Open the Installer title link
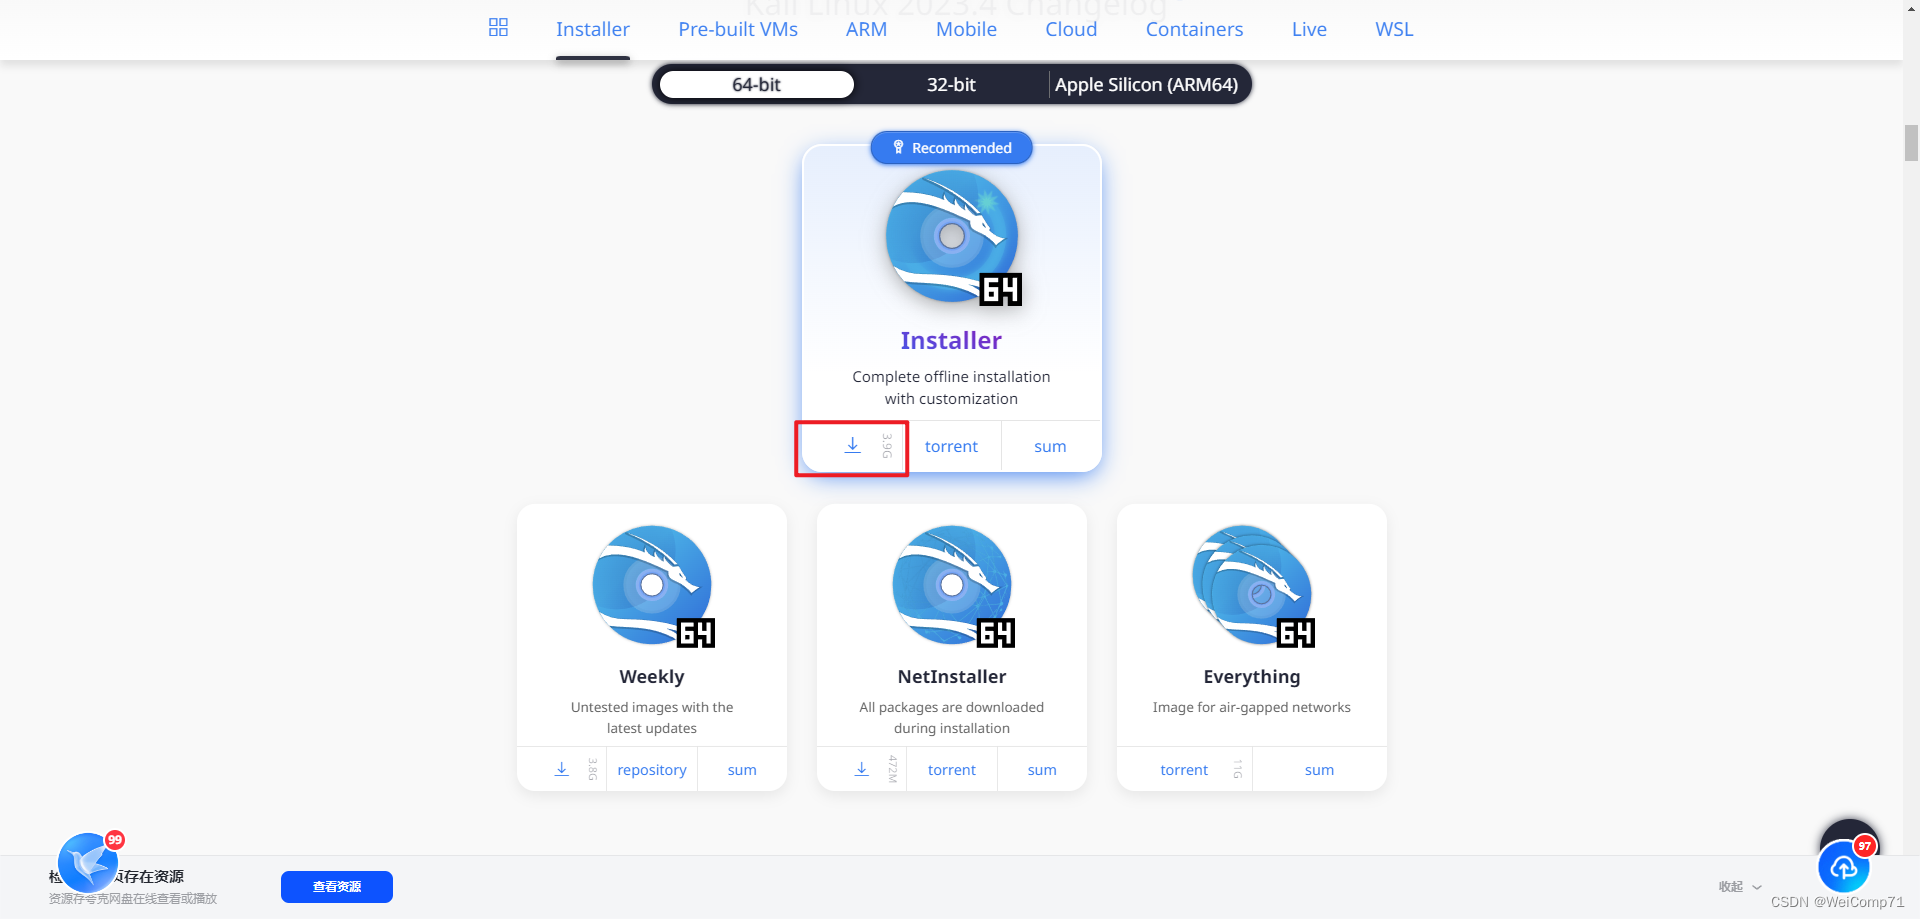 pos(951,341)
